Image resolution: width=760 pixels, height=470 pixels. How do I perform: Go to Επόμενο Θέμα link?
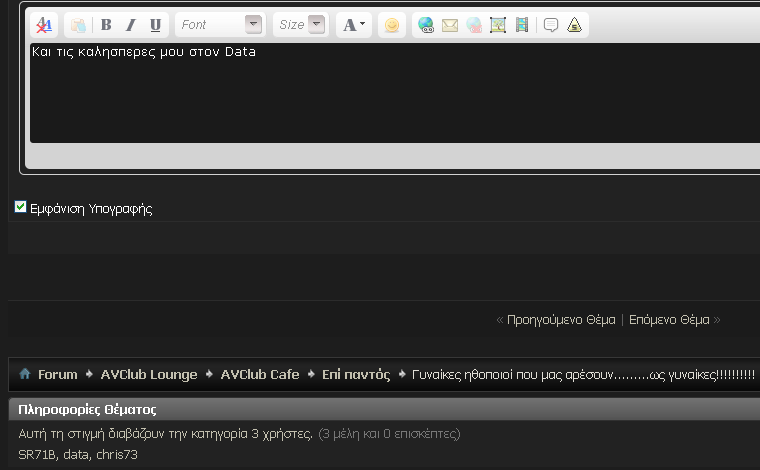pos(669,320)
